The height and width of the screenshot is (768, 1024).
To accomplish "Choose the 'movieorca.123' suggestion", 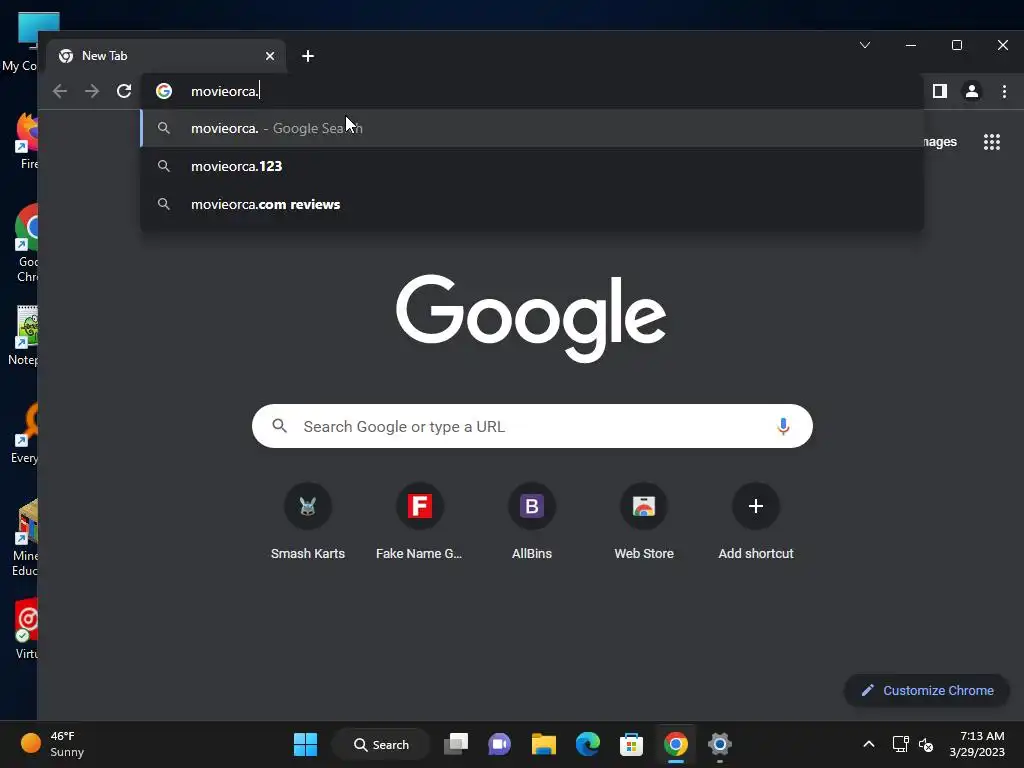I will pyautogui.click(x=532, y=166).
